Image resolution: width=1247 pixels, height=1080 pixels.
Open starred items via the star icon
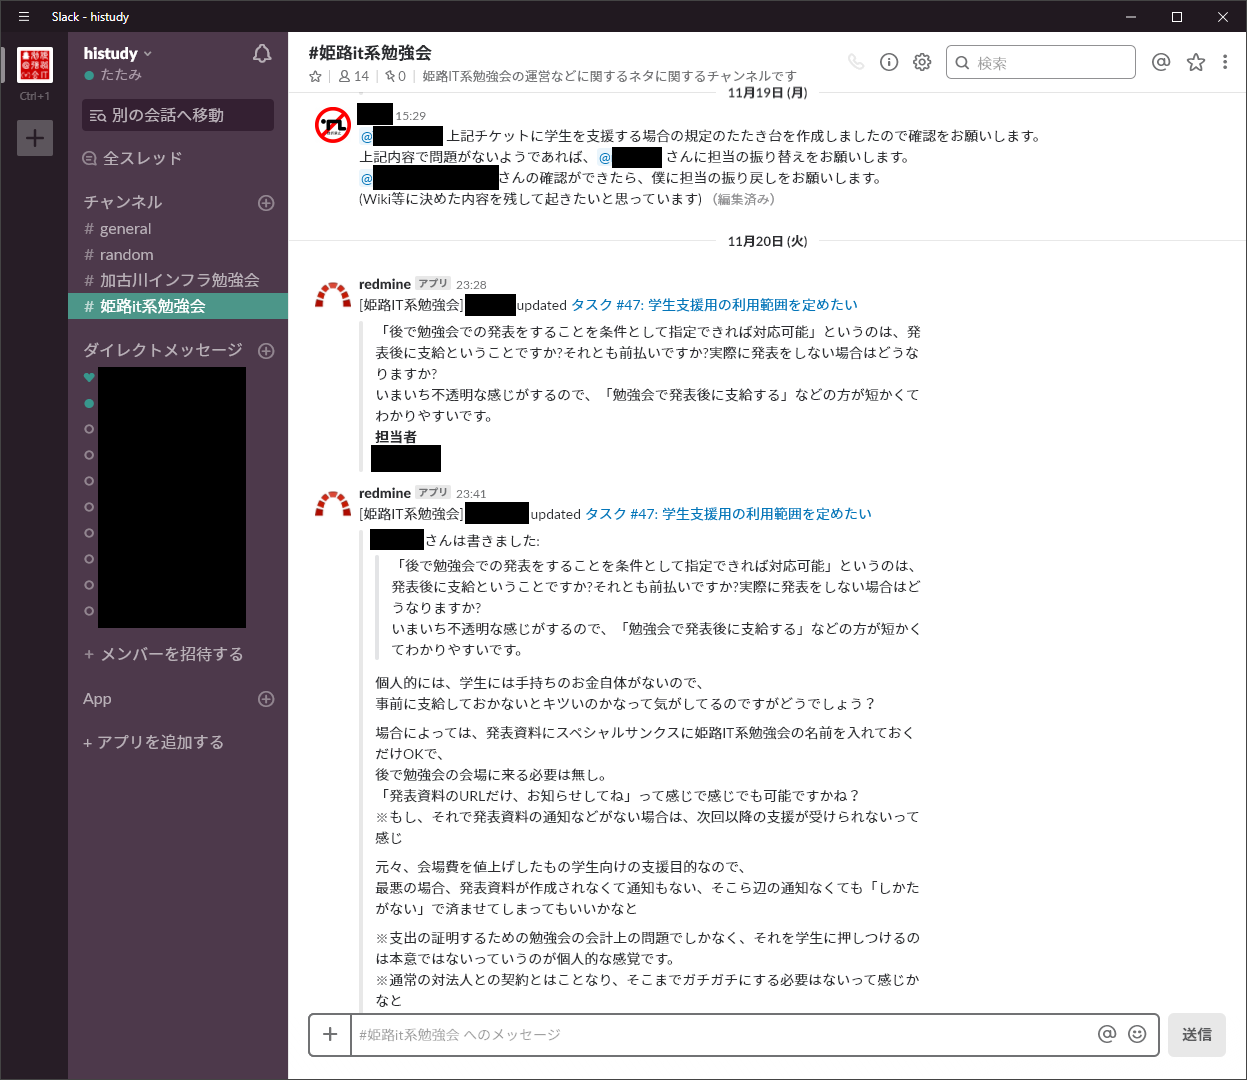pos(1196,61)
